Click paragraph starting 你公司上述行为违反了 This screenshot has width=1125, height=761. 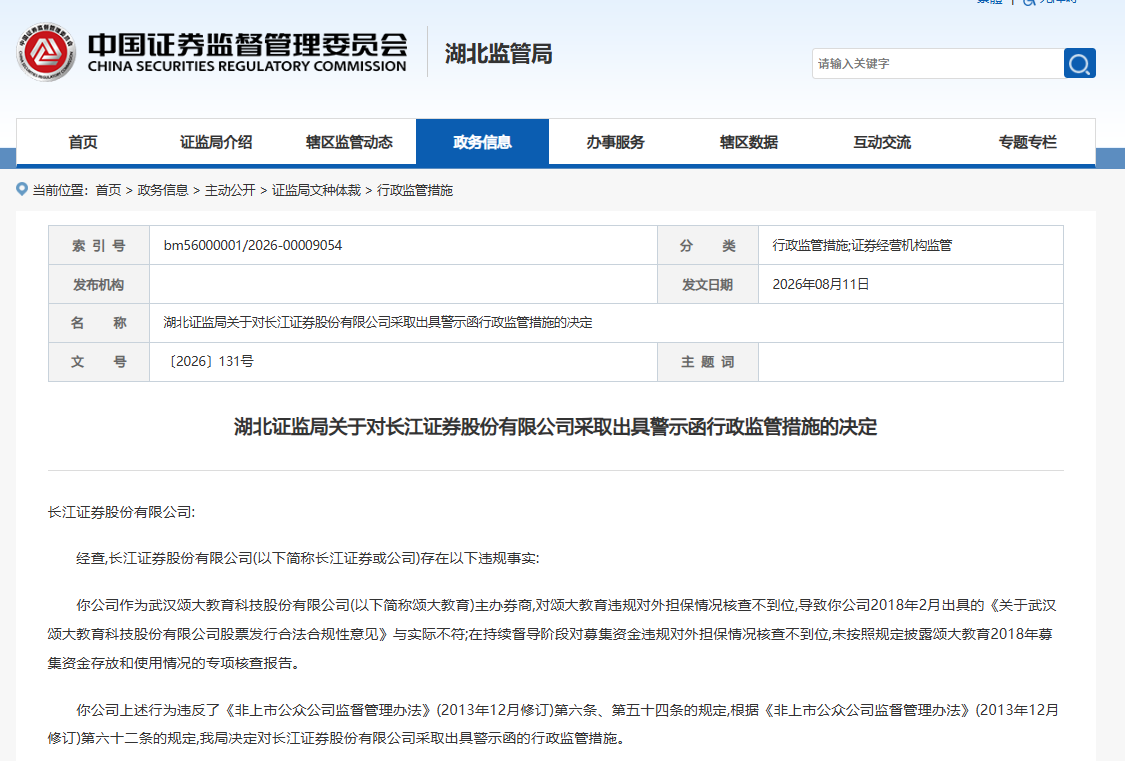(x=553, y=724)
